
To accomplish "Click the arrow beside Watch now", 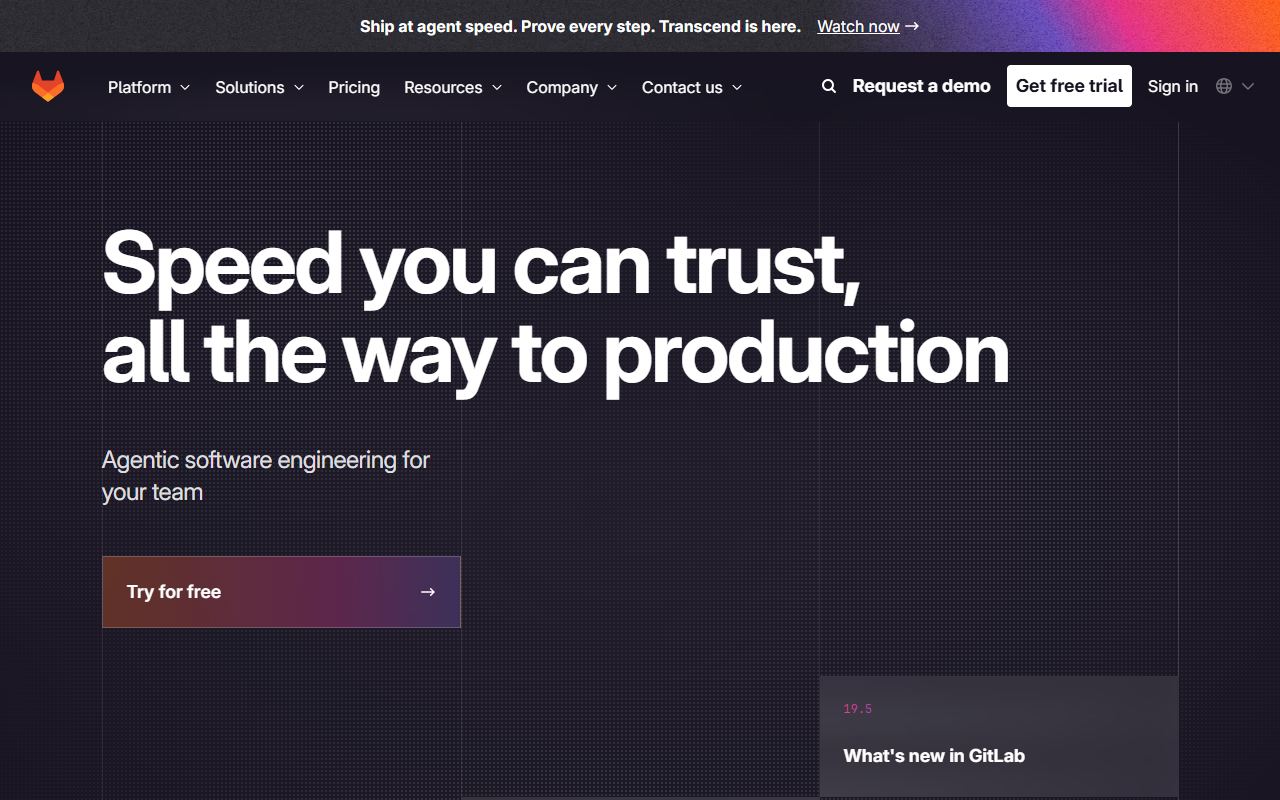I will 912,27.
